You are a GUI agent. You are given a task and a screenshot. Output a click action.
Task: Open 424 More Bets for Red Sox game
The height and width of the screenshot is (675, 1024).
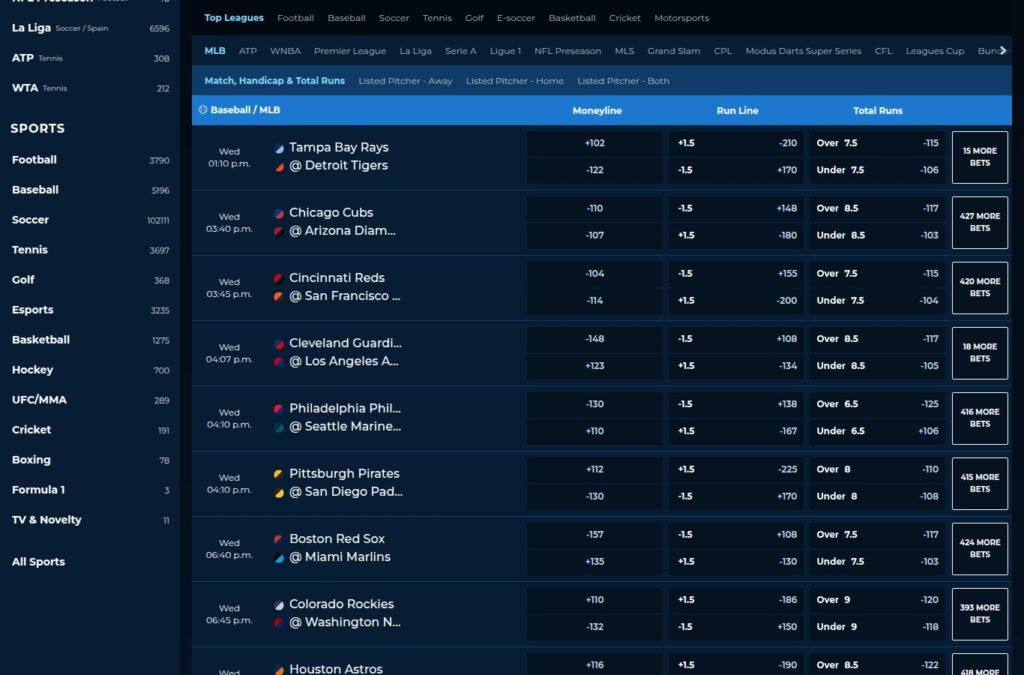(x=979, y=549)
